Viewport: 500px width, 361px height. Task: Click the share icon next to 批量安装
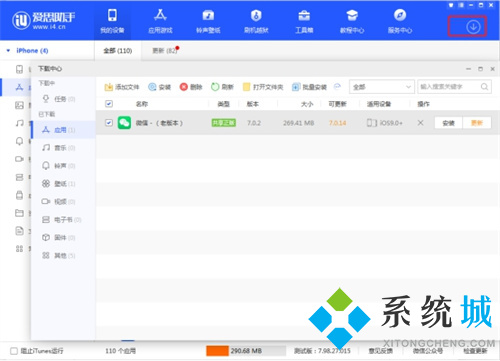click(337, 86)
